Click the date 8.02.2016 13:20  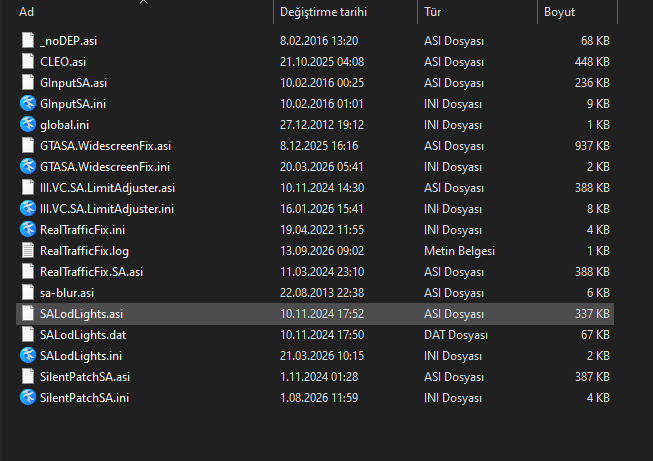tap(319, 41)
